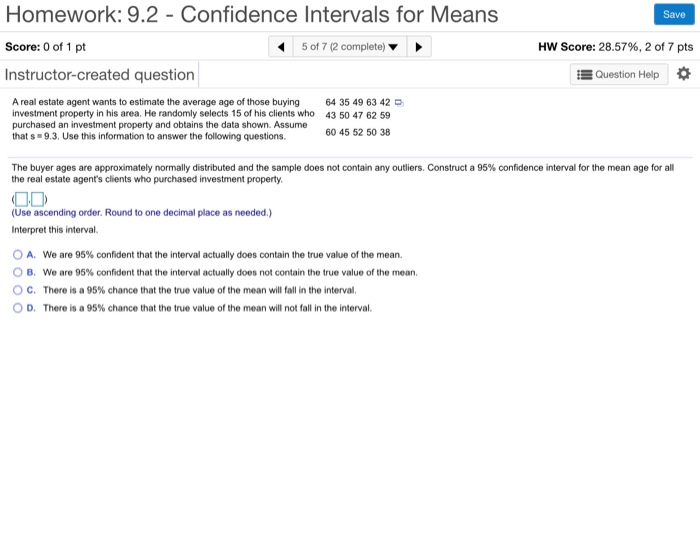
Task: Select option A does contain true mean
Action: 17,255
